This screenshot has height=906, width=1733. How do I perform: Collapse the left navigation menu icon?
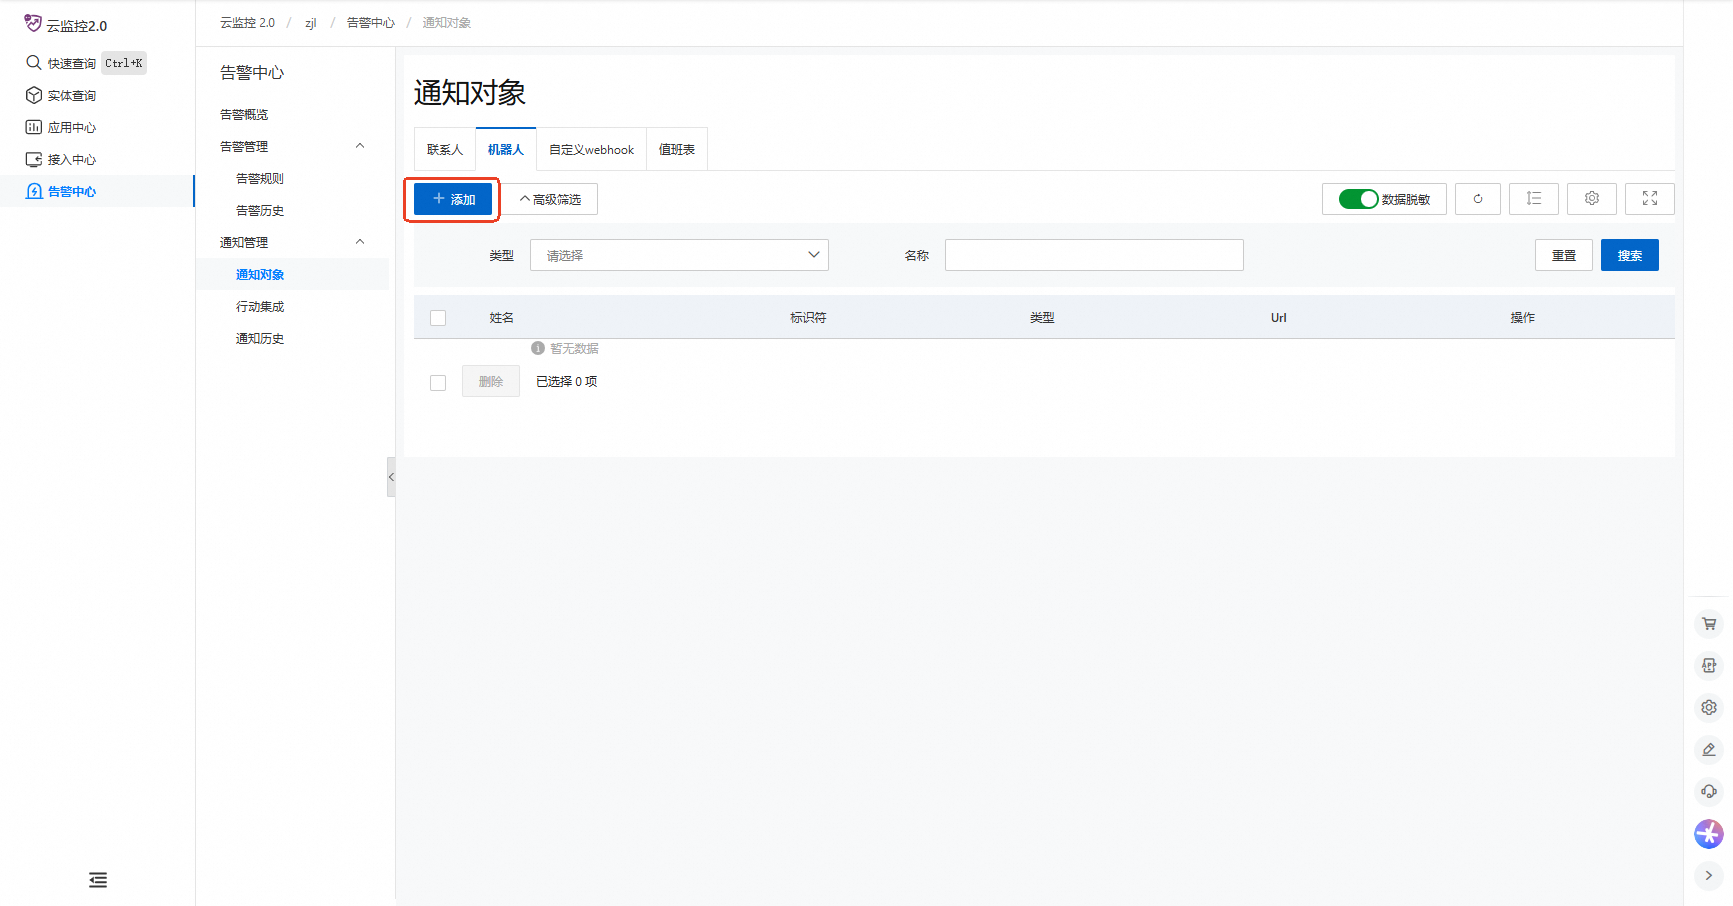pyautogui.click(x=98, y=880)
